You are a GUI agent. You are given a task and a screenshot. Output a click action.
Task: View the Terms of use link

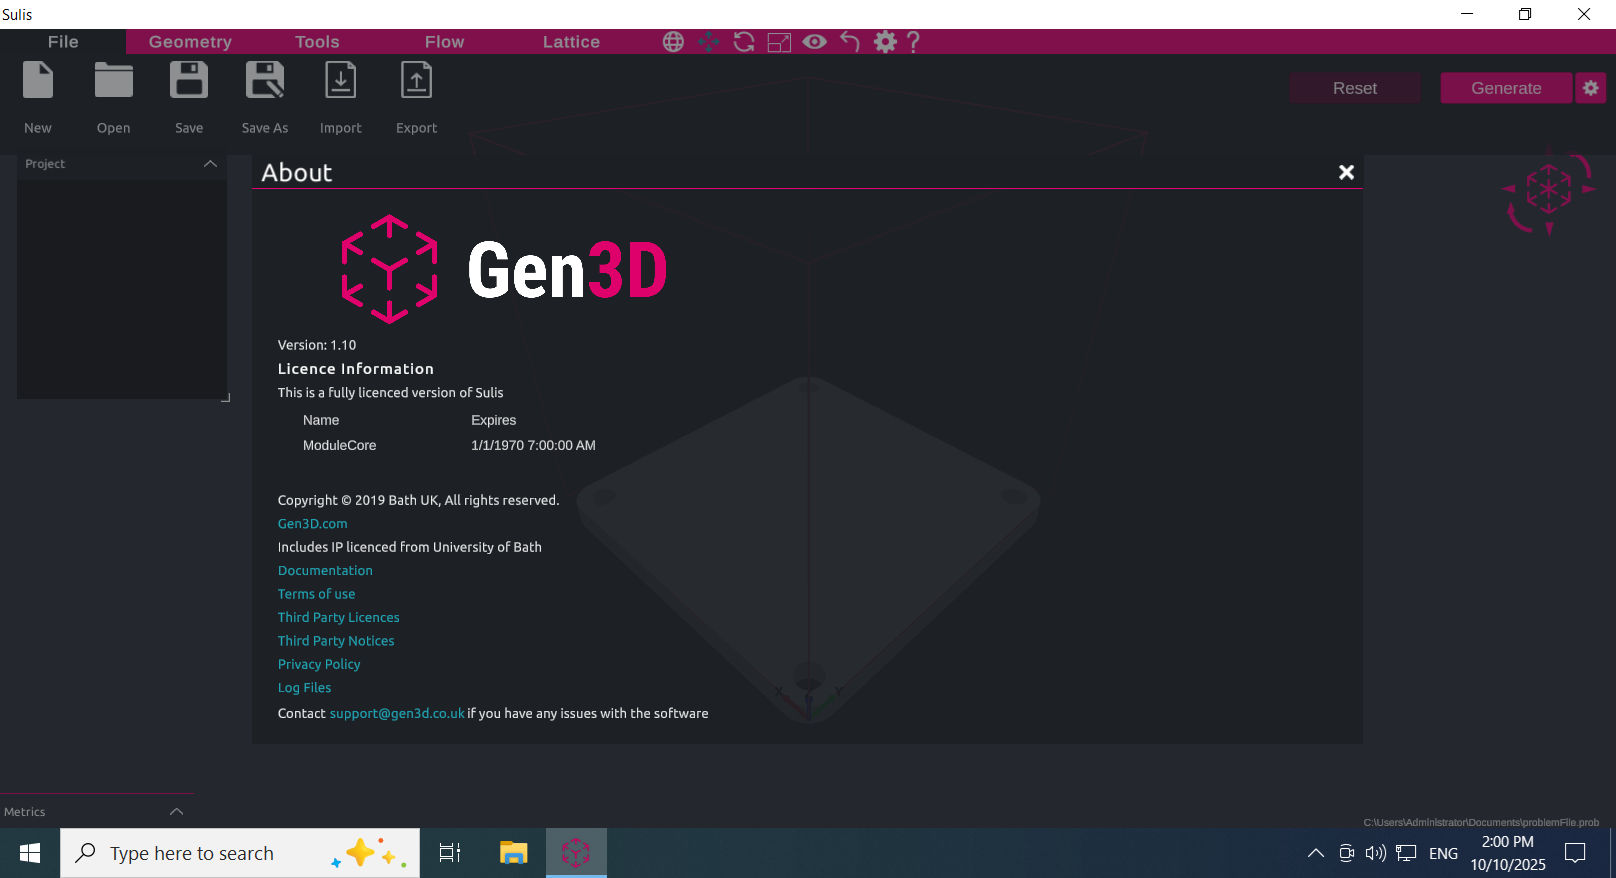pyautogui.click(x=316, y=594)
